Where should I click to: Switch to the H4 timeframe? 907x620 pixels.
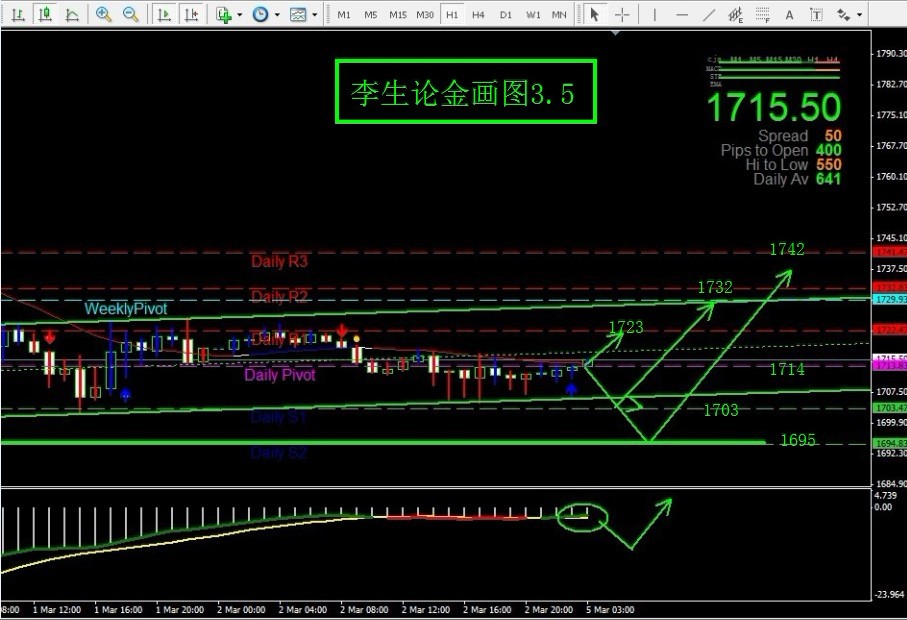(x=478, y=15)
